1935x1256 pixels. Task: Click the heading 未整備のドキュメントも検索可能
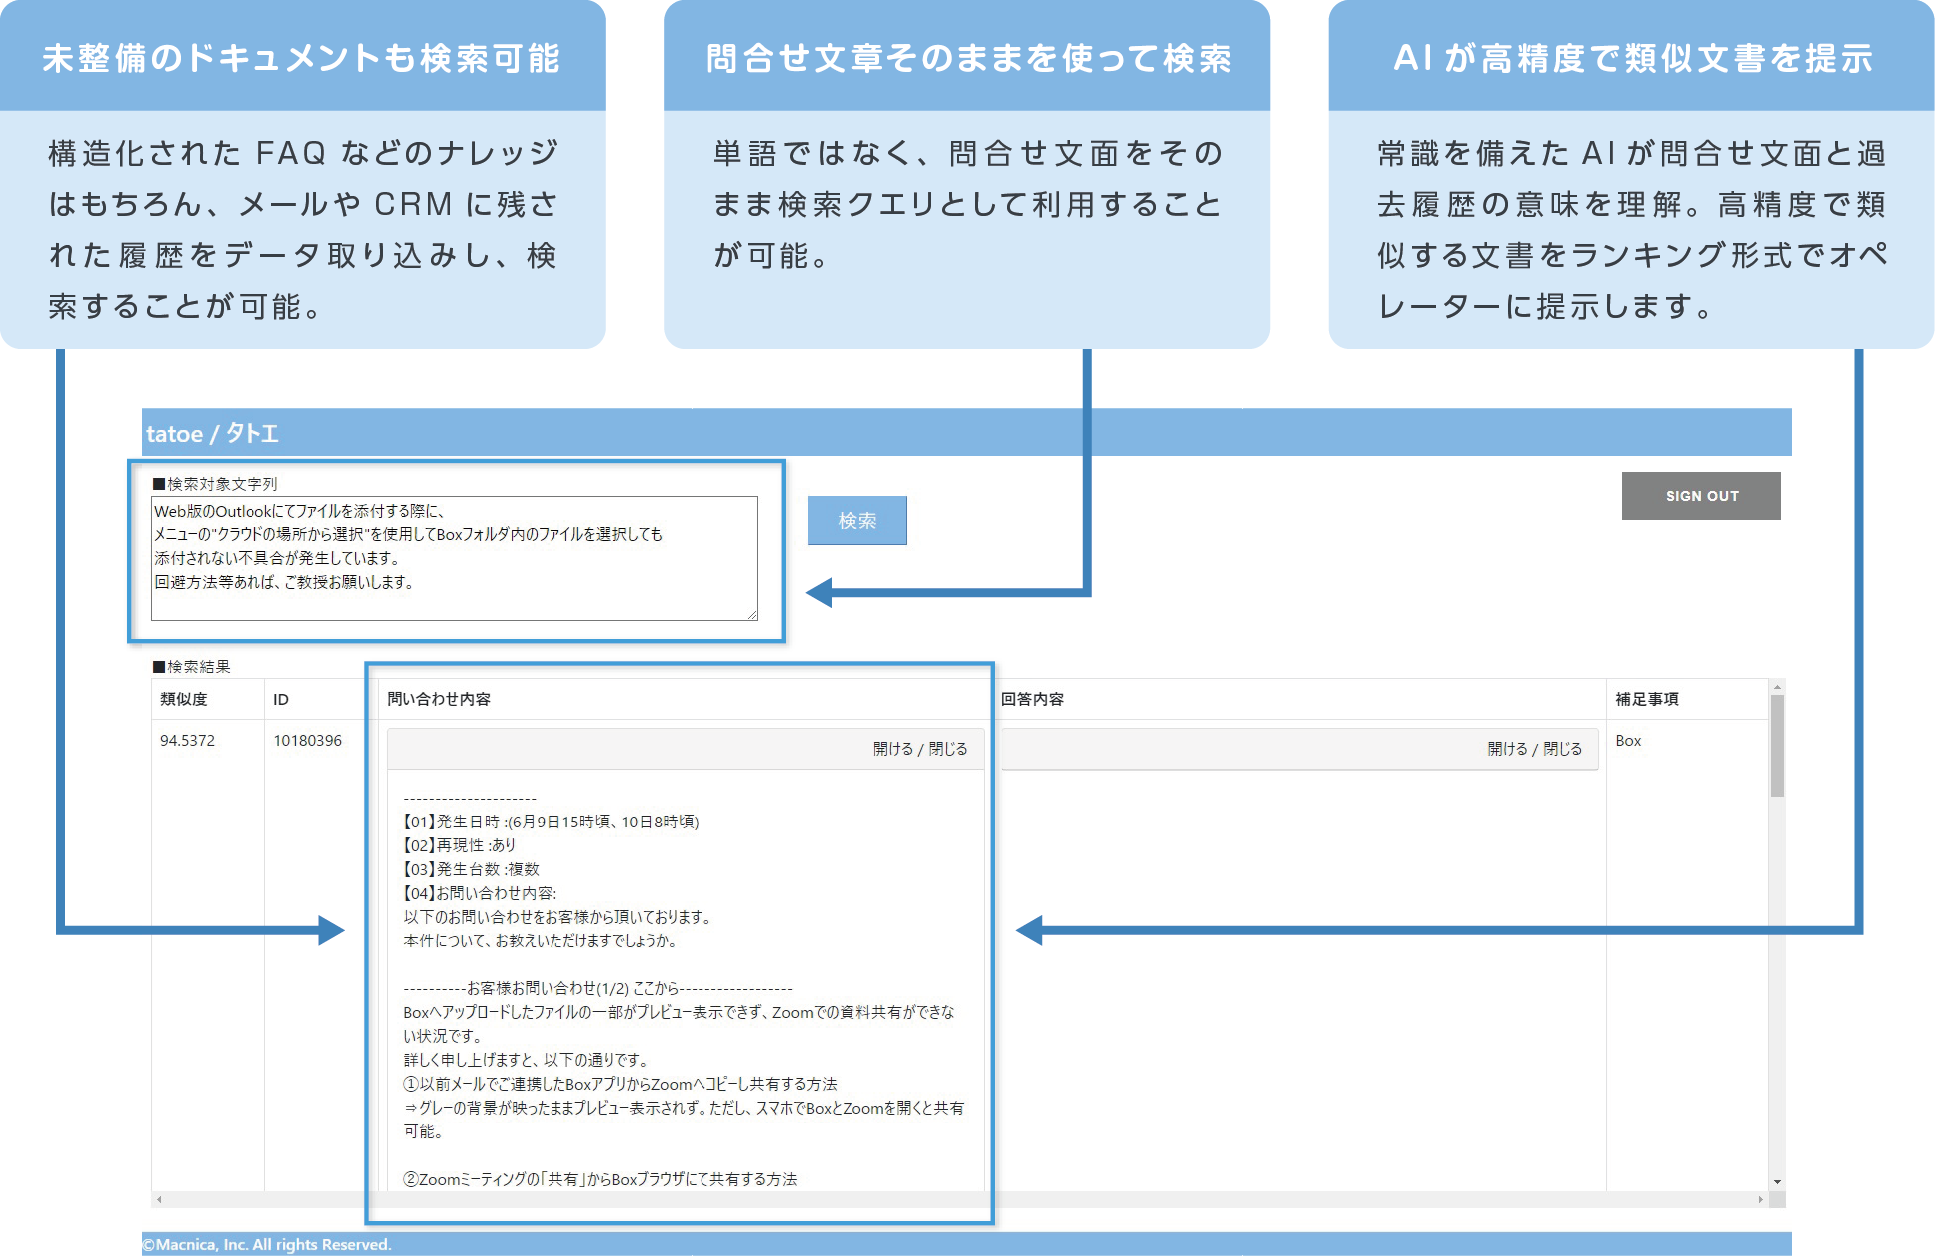click(x=301, y=58)
